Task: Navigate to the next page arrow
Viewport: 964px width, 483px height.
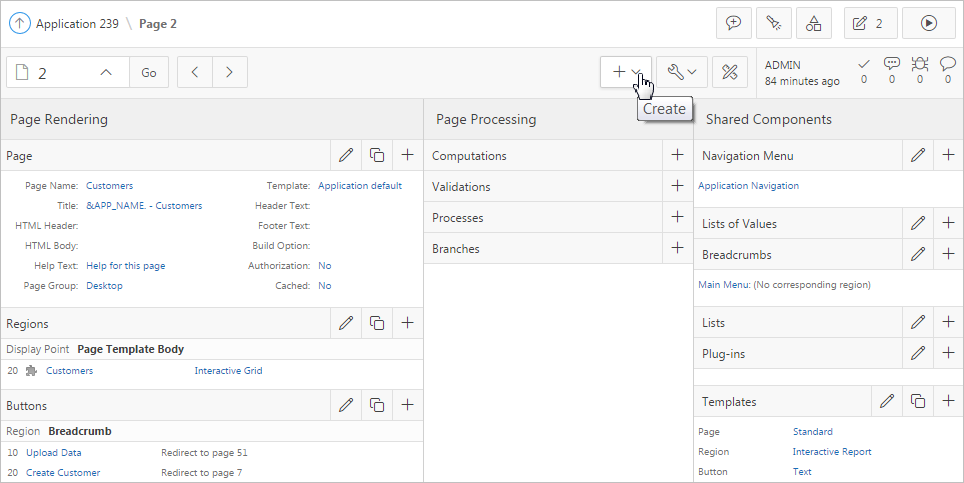Action: (x=230, y=72)
